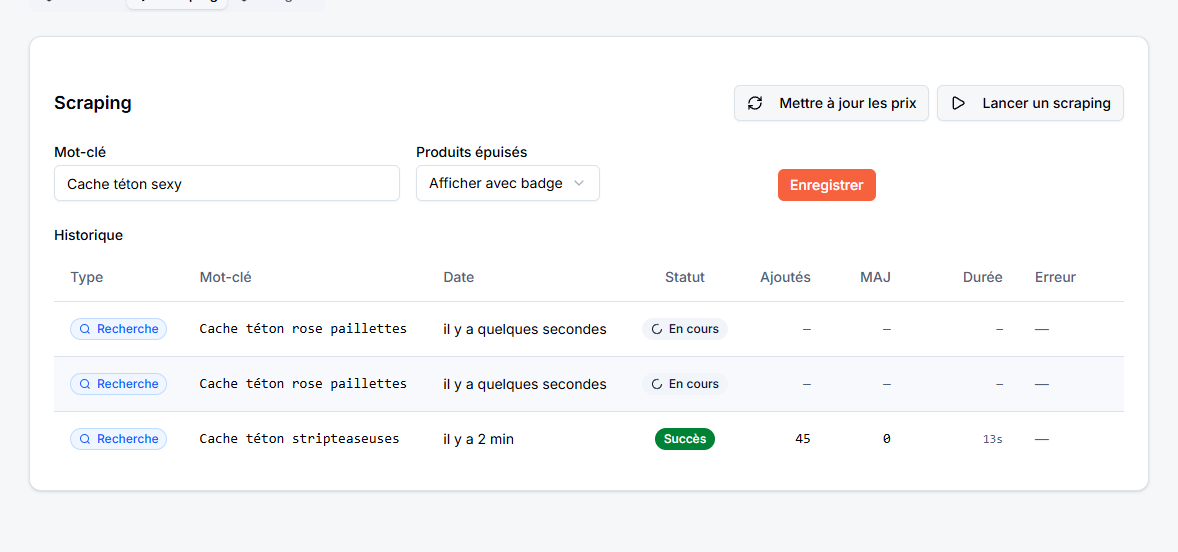Click the date il y a 2 min

click(479, 439)
